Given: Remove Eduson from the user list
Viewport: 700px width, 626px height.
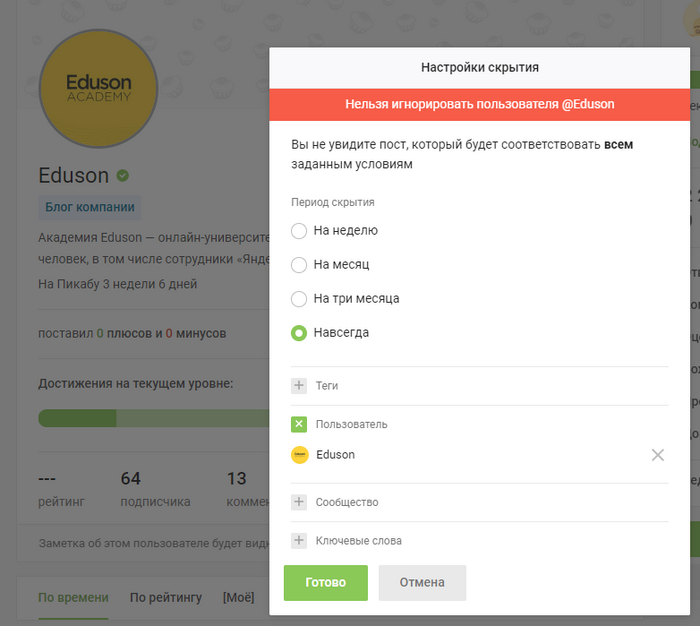Looking at the screenshot, I should pos(658,455).
